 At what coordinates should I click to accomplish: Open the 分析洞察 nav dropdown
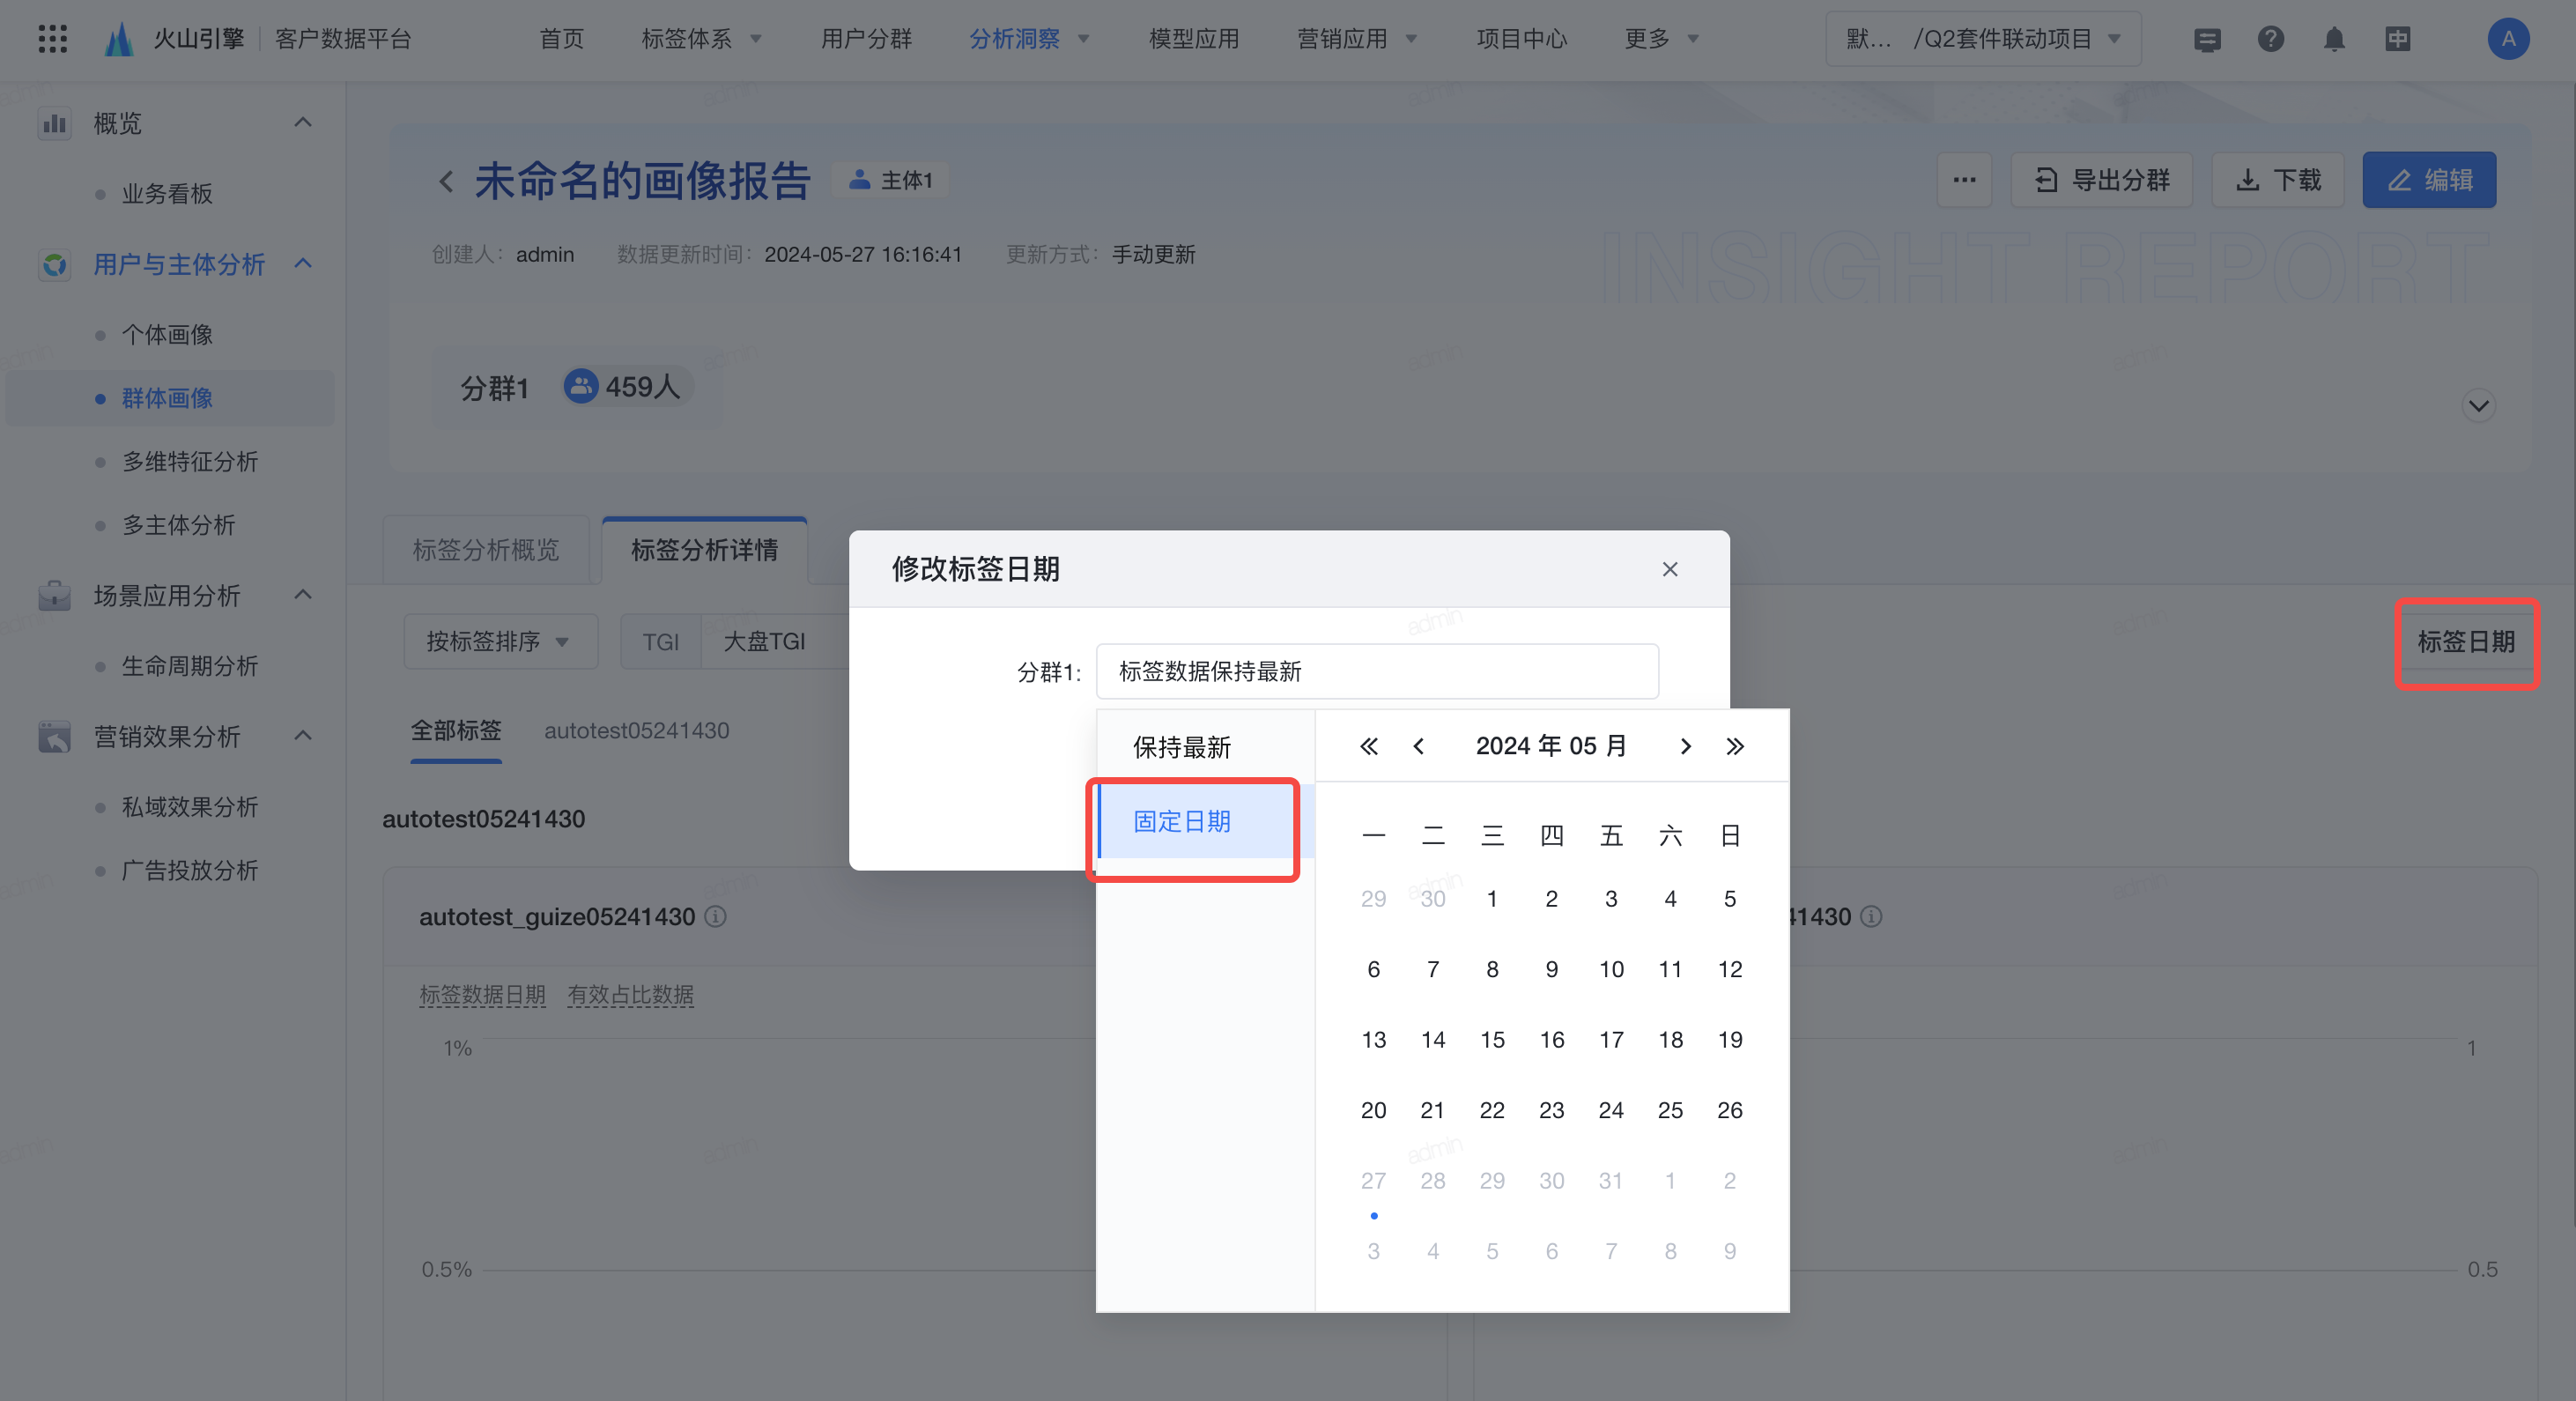click(x=1029, y=39)
